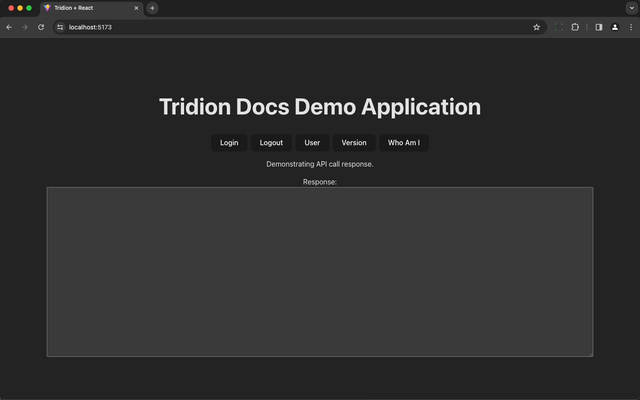
Task: Close the window with red button
Action: tap(11, 8)
